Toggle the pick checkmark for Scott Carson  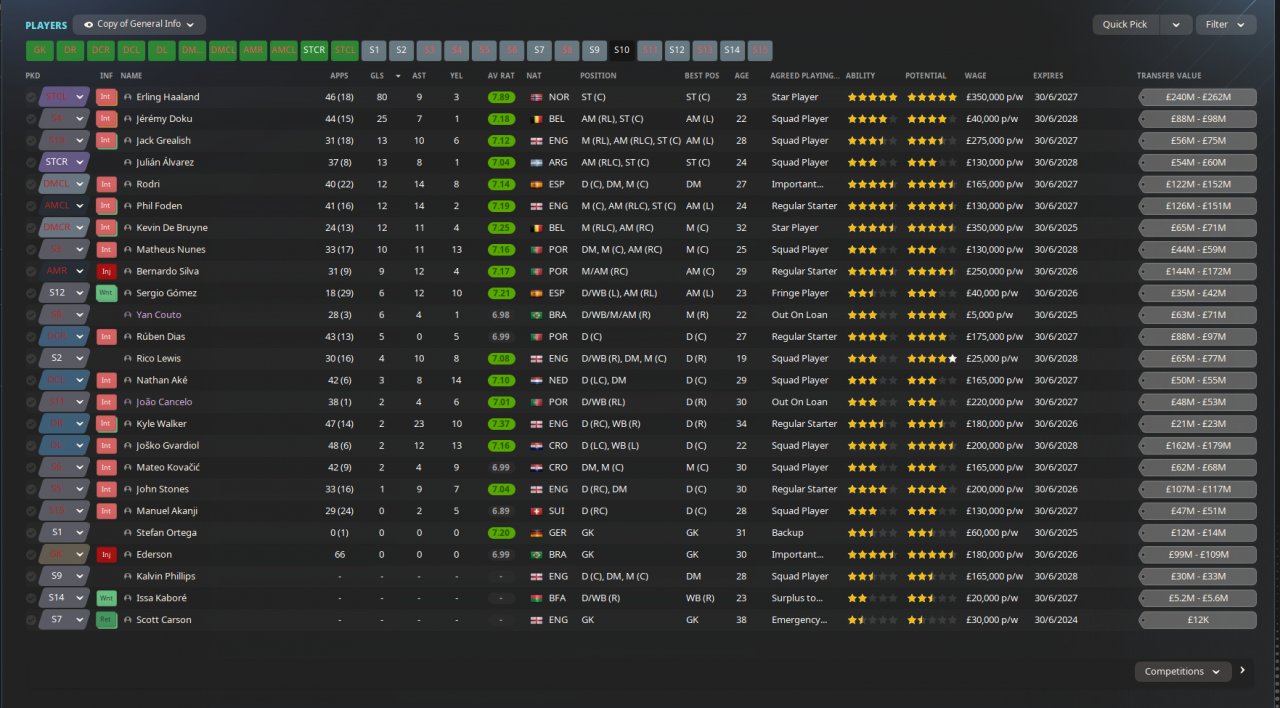[x=31, y=620]
